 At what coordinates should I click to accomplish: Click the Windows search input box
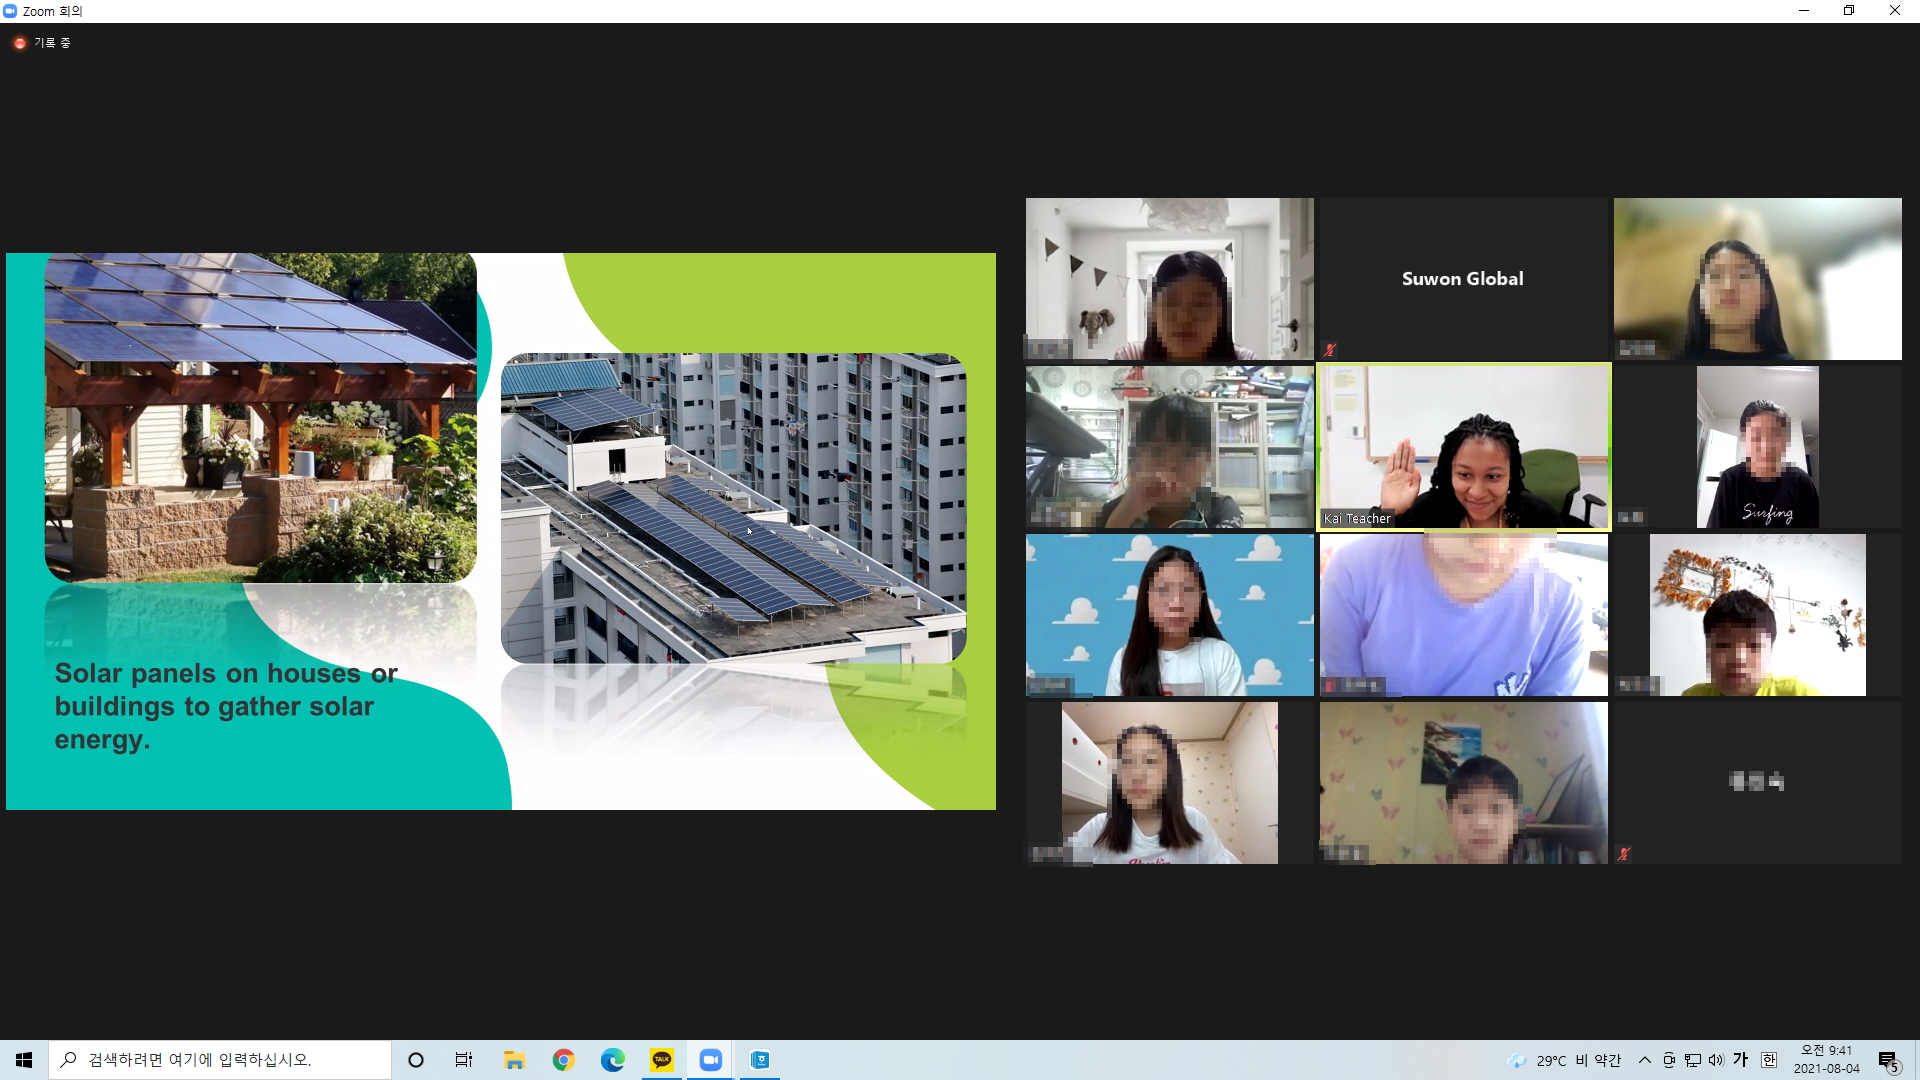click(x=220, y=1060)
